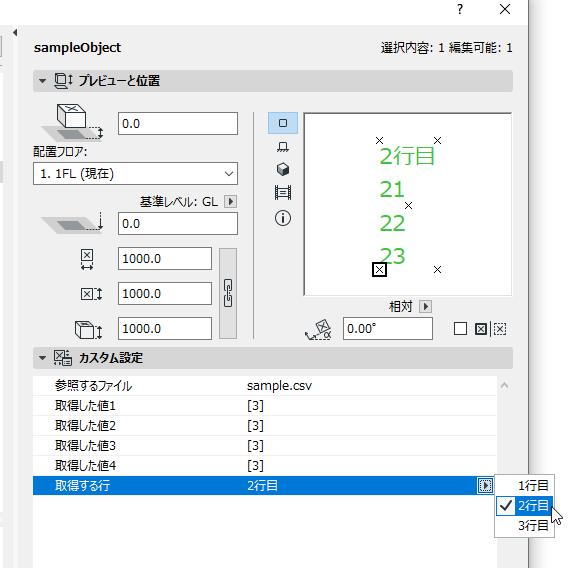Select the 取得した値1 row
Viewport: 581px width, 568px height.
265,406
